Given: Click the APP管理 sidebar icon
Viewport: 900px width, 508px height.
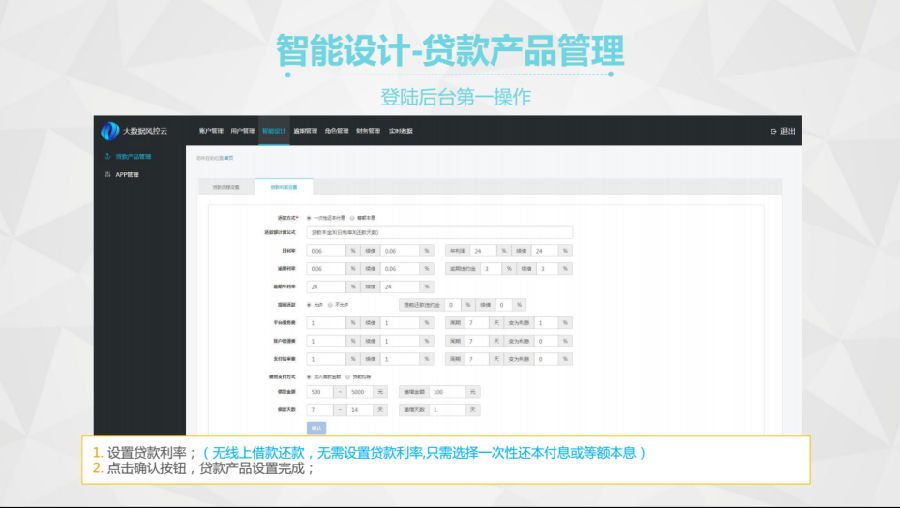Looking at the screenshot, I should tap(107, 174).
